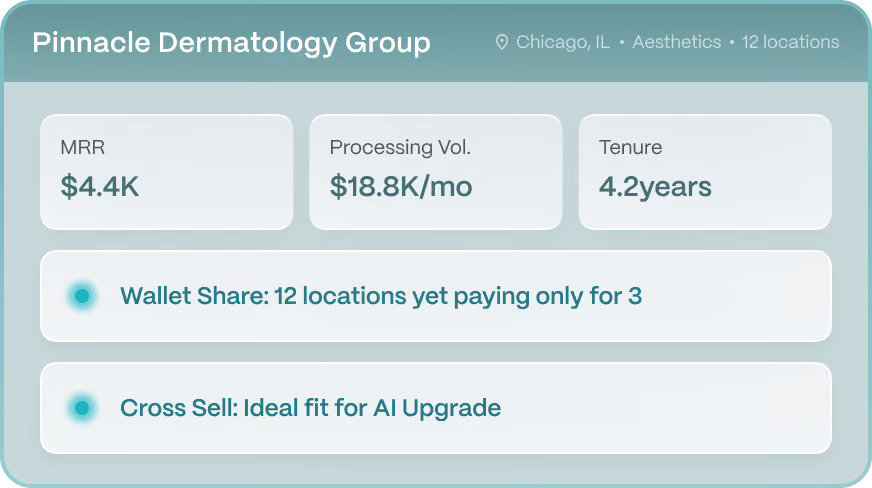Click the MRR label text
Image resolution: width=872 pixels, height=488 pixels.
[82, 147]
